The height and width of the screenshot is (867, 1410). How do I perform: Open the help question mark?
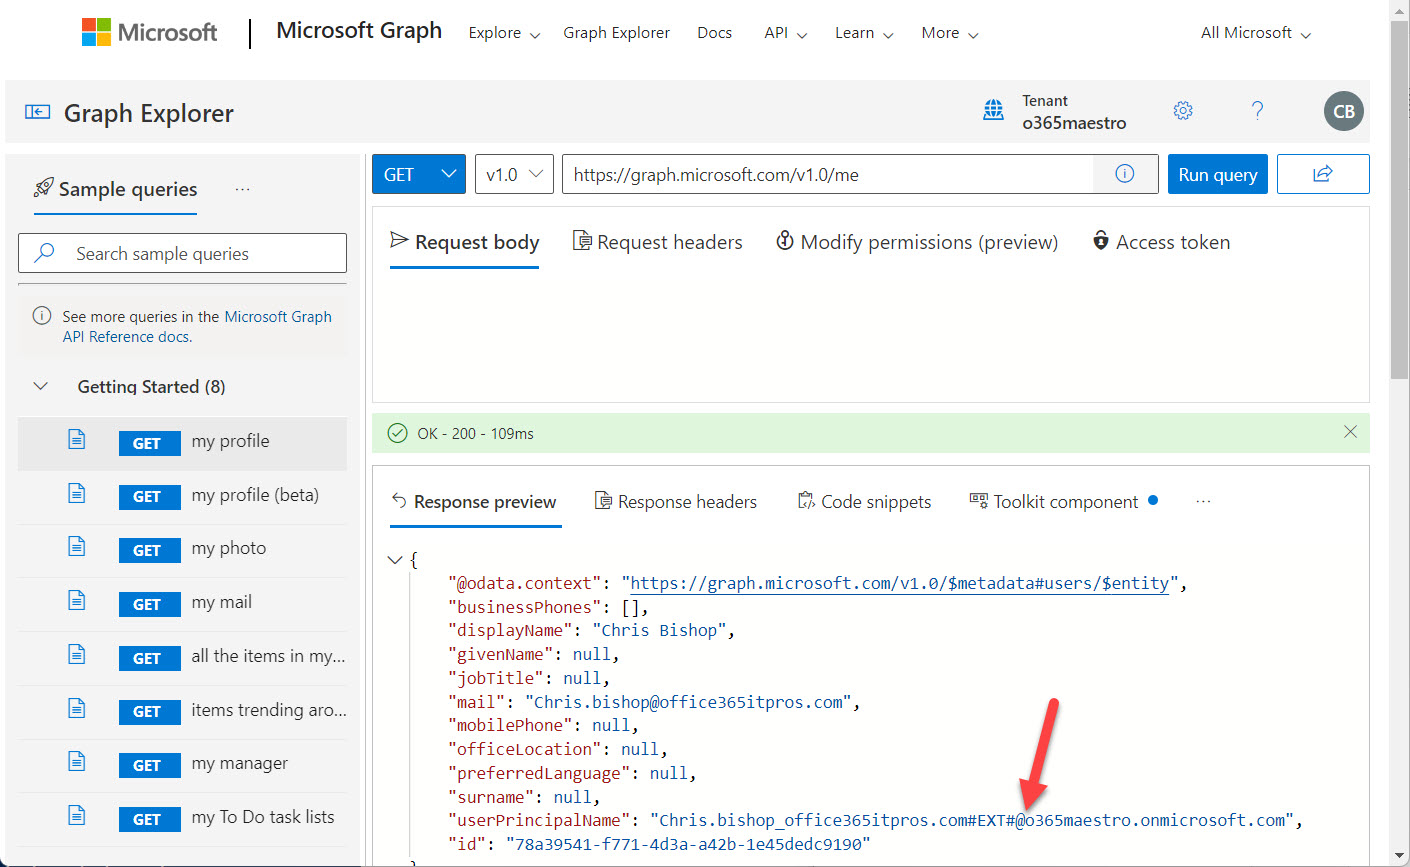tap(1257, 110)
